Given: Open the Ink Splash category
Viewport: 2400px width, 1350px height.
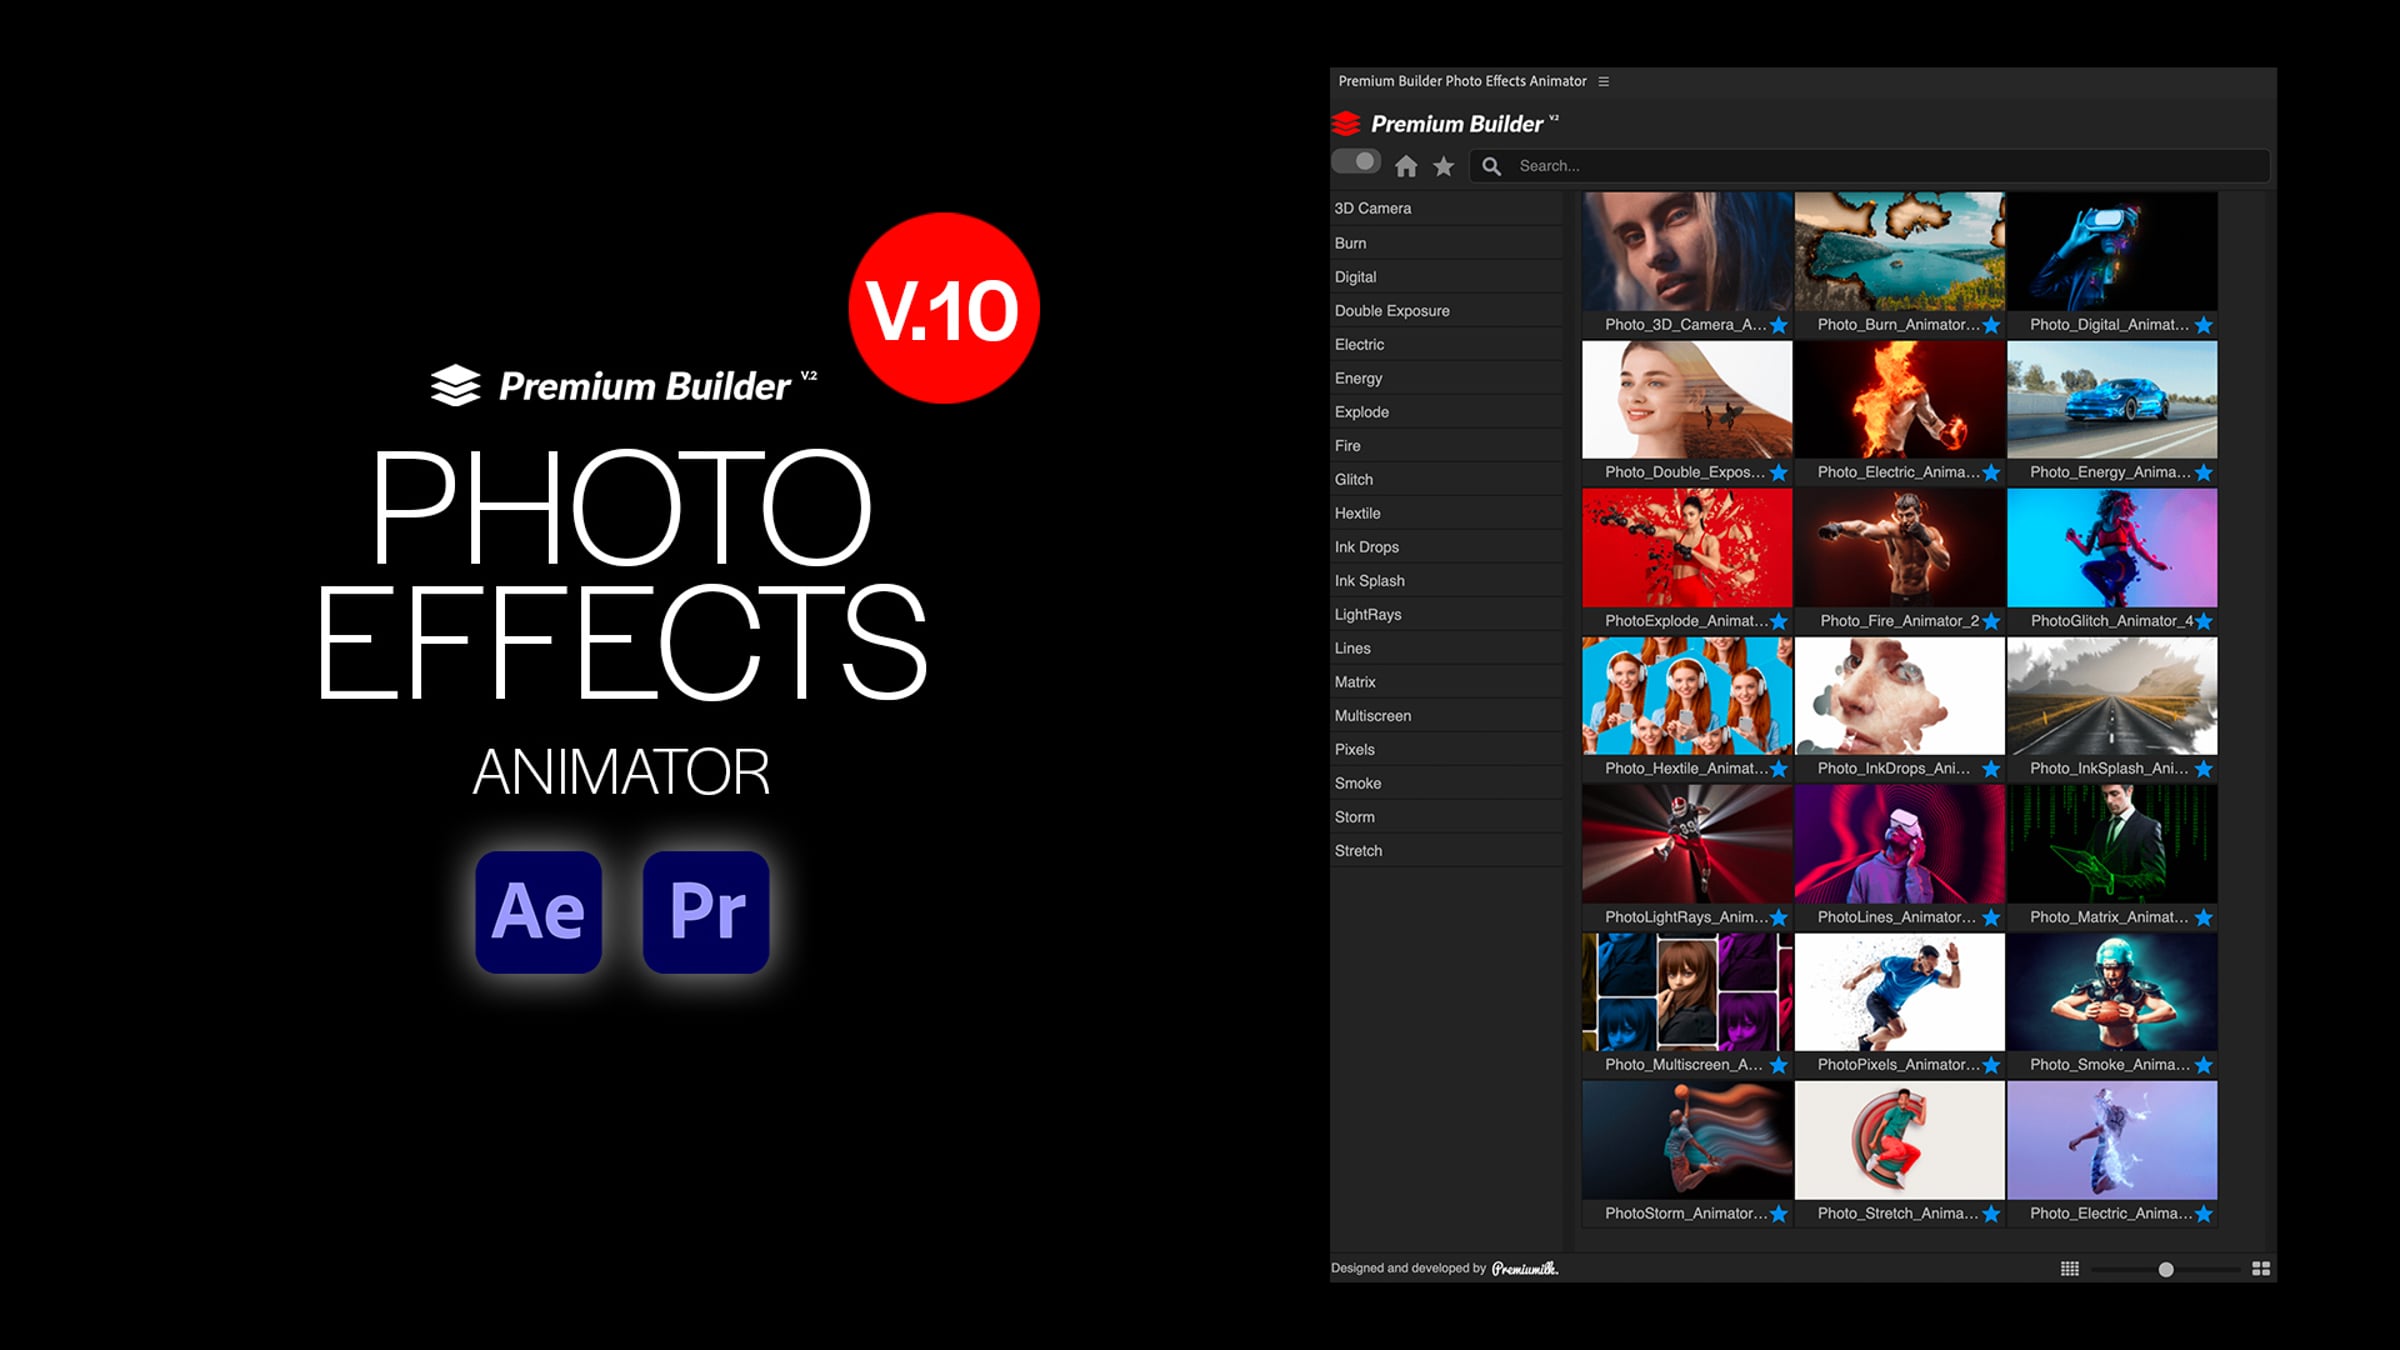Looking at the screenshot, I should [1369, 581].
